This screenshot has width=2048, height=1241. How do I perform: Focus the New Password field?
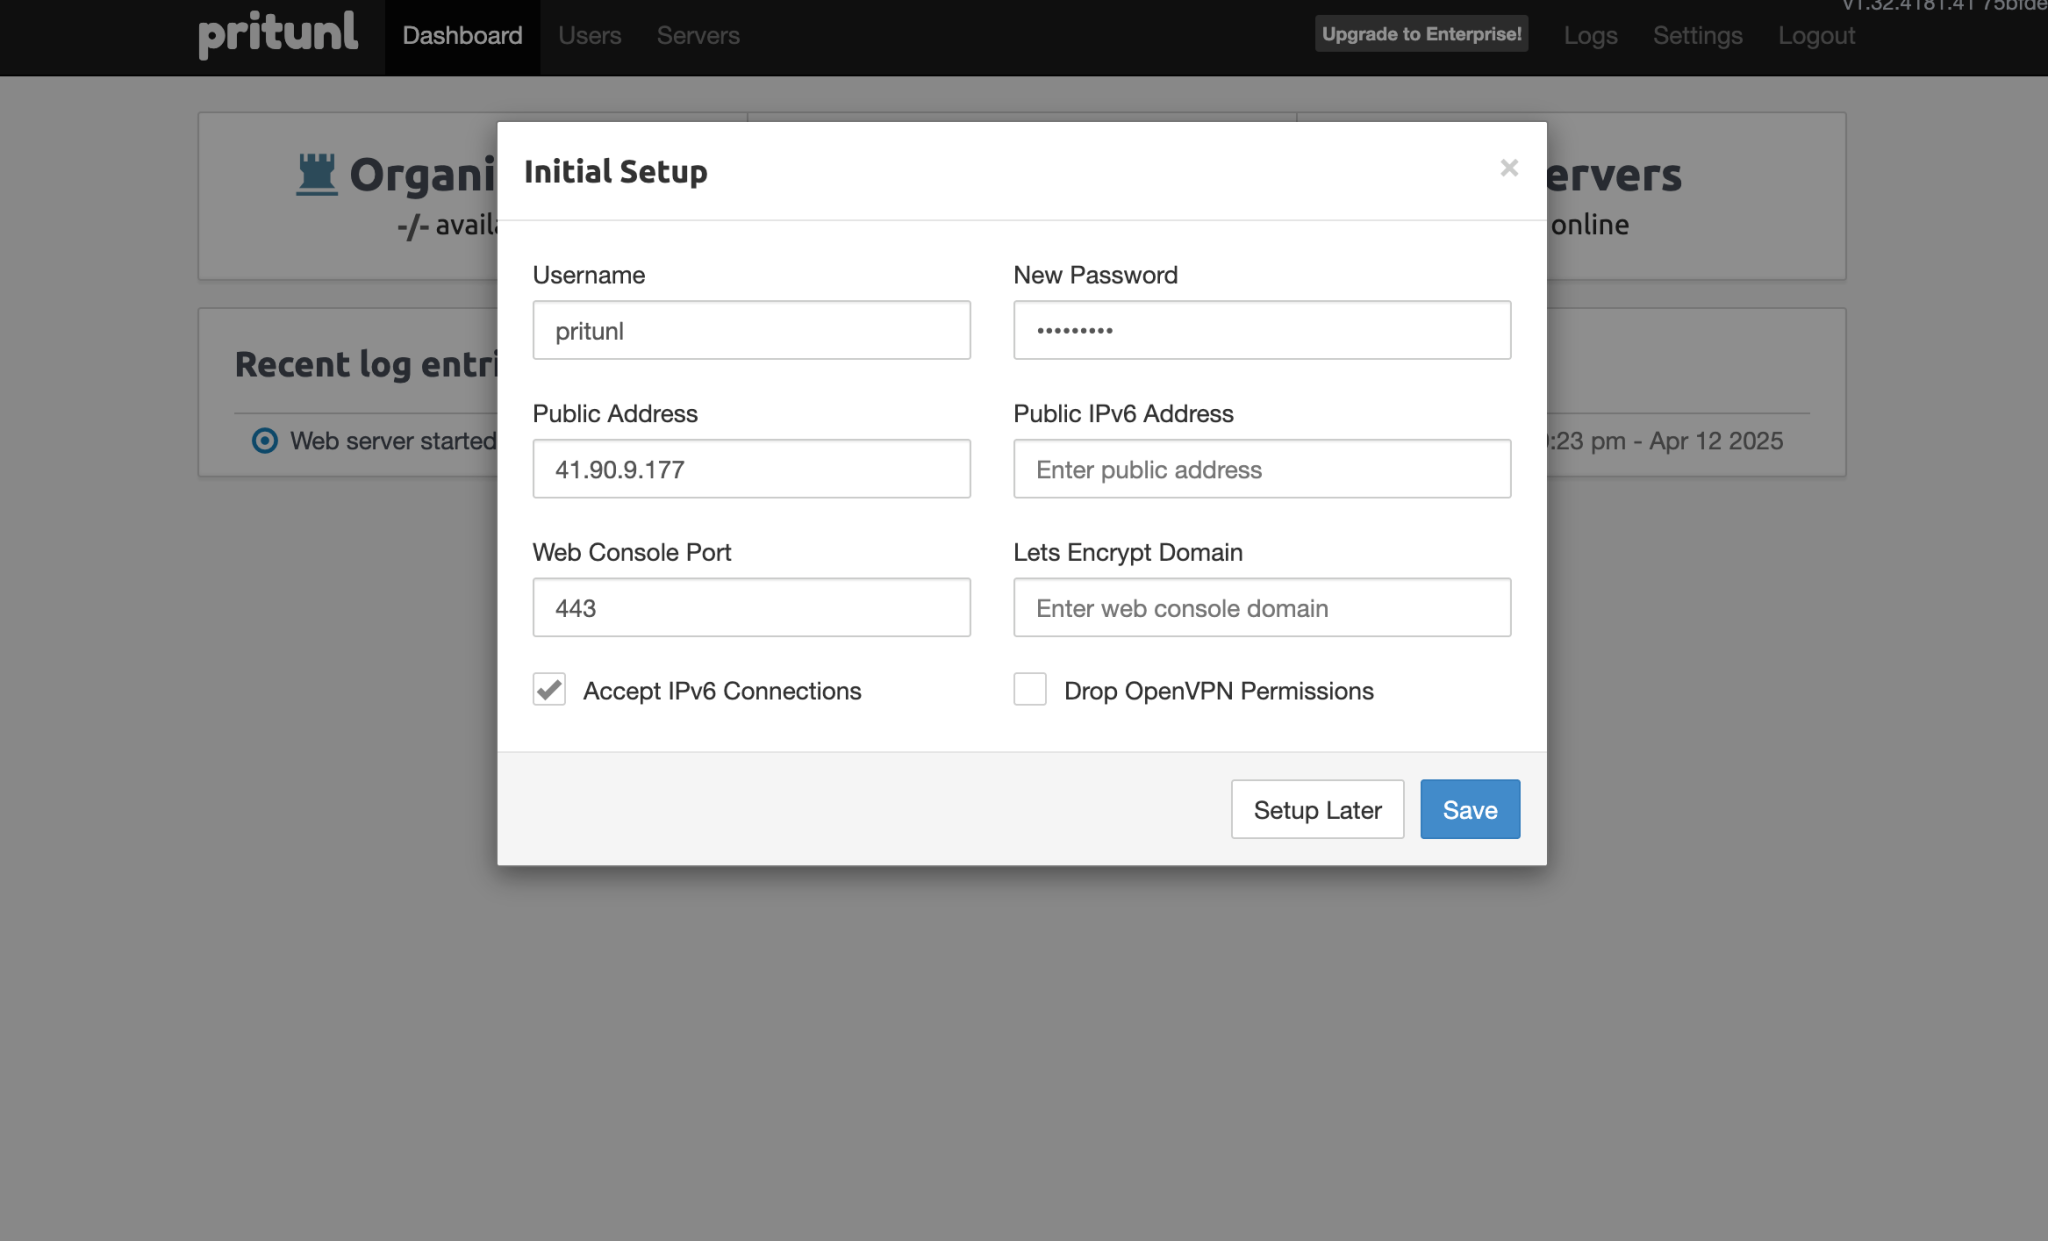pyautogui.click(x=1261, y=330)
